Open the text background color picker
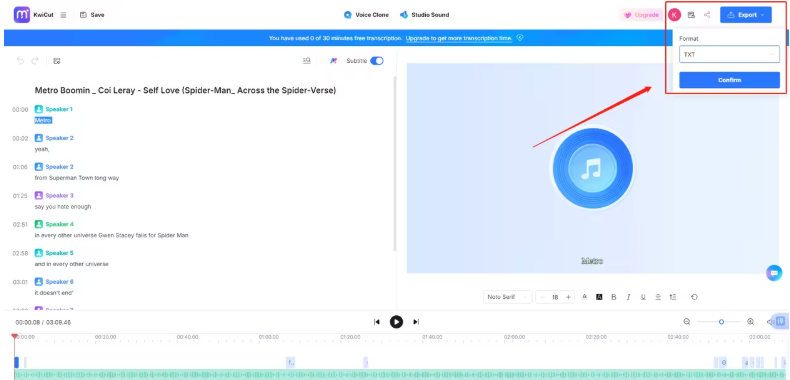The height and width of the screenshot is (380, 790). coord(599,297)
